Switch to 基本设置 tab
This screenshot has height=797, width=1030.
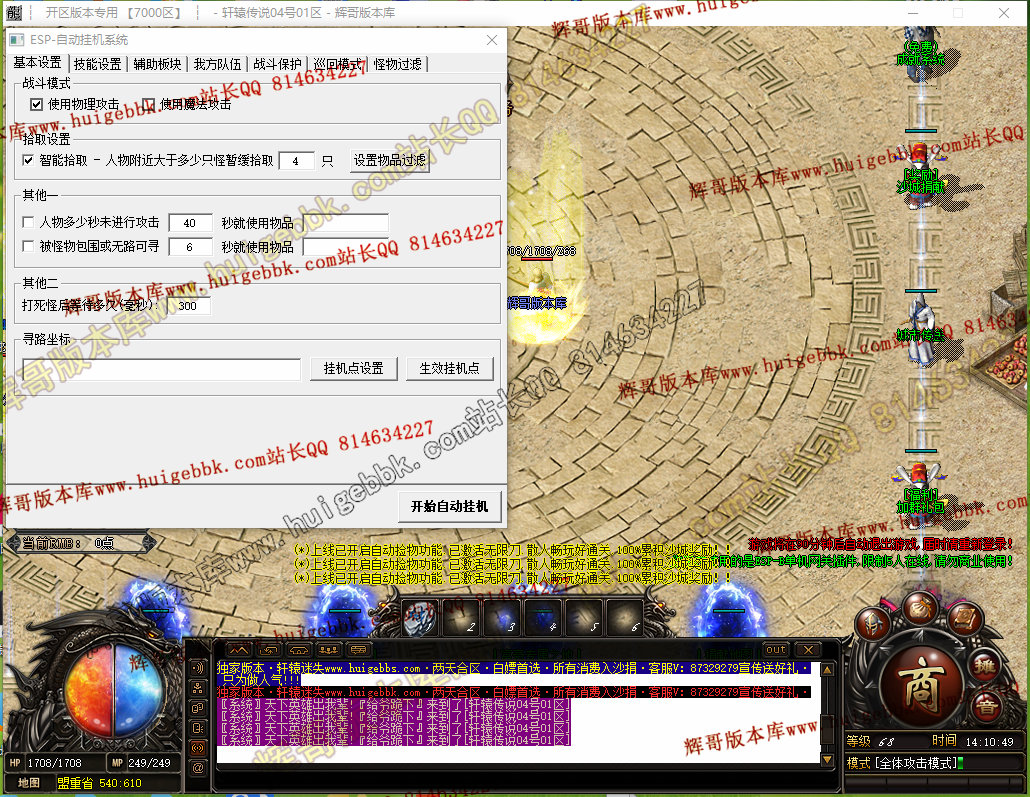37,62
